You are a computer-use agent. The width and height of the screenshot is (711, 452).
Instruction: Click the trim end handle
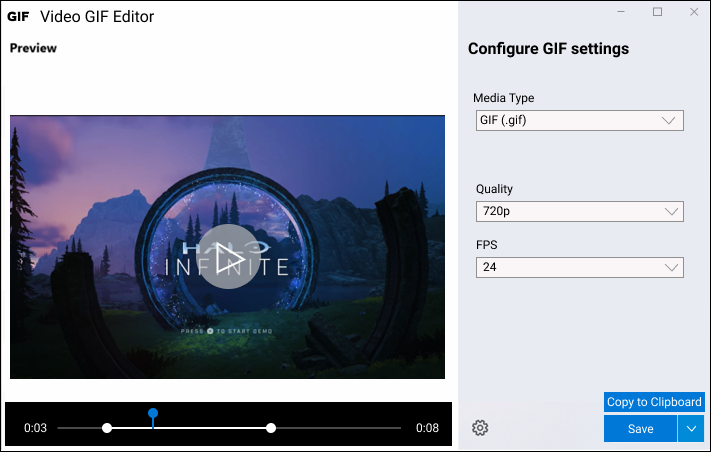click(x=271, y=428)
